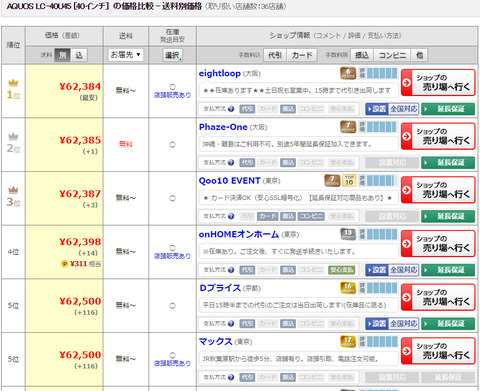Go to onHOME's sales page button

click(438, 244)
